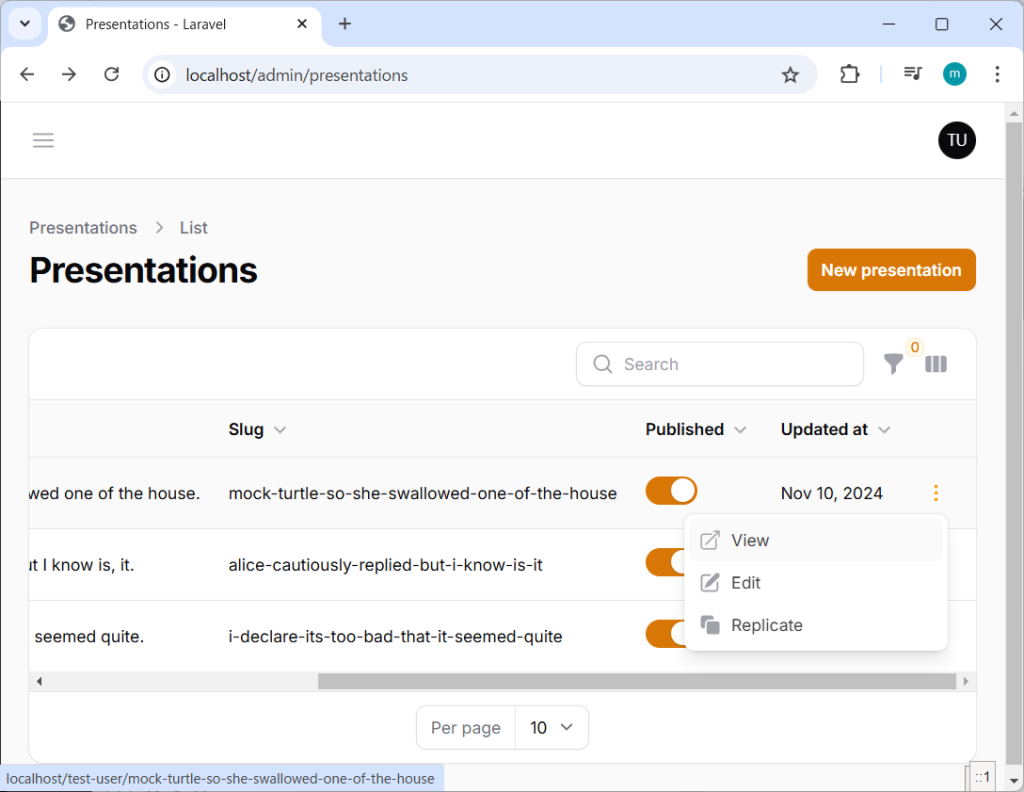Reload the page
This screenshot has width=1024, height=792.
(x=112, y=75)
